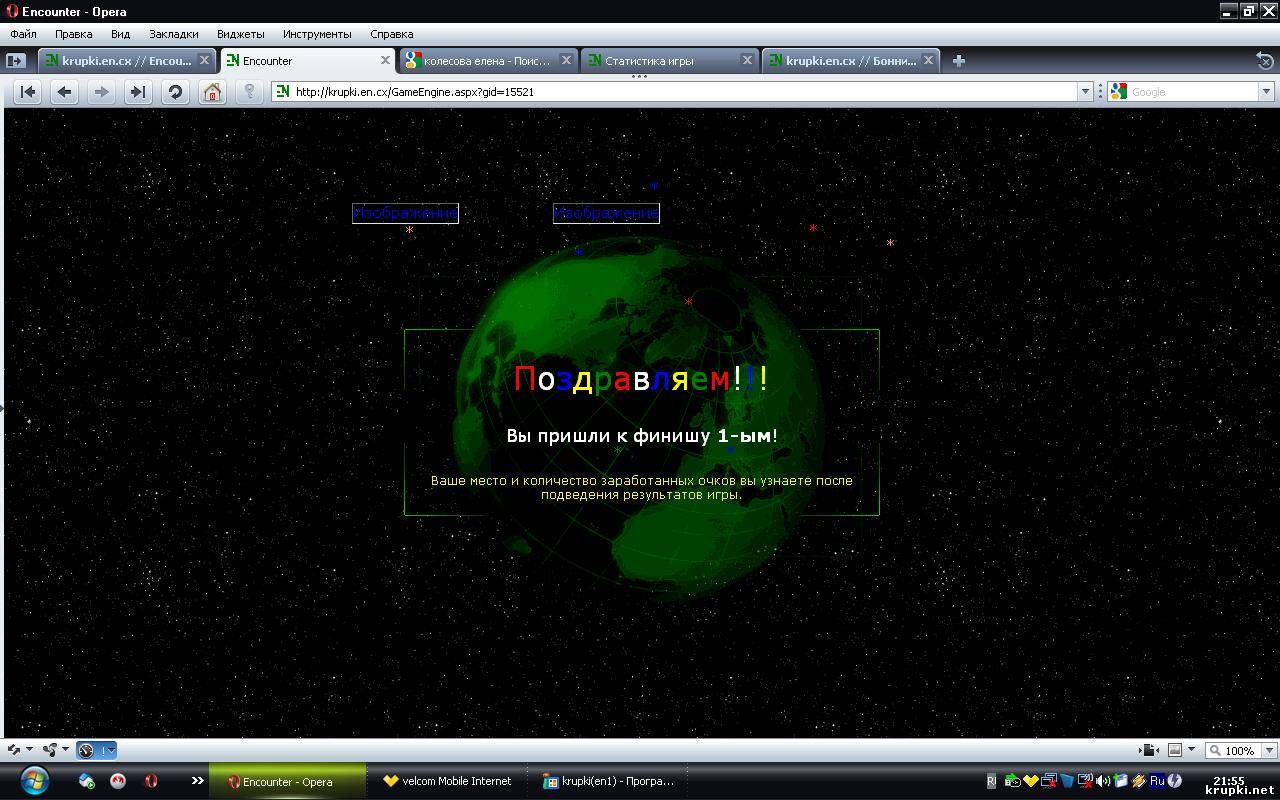The image size is (1280, 800).
Task: Click the second Изображение link
Action: pyautogui.click(x=606, y=213)
